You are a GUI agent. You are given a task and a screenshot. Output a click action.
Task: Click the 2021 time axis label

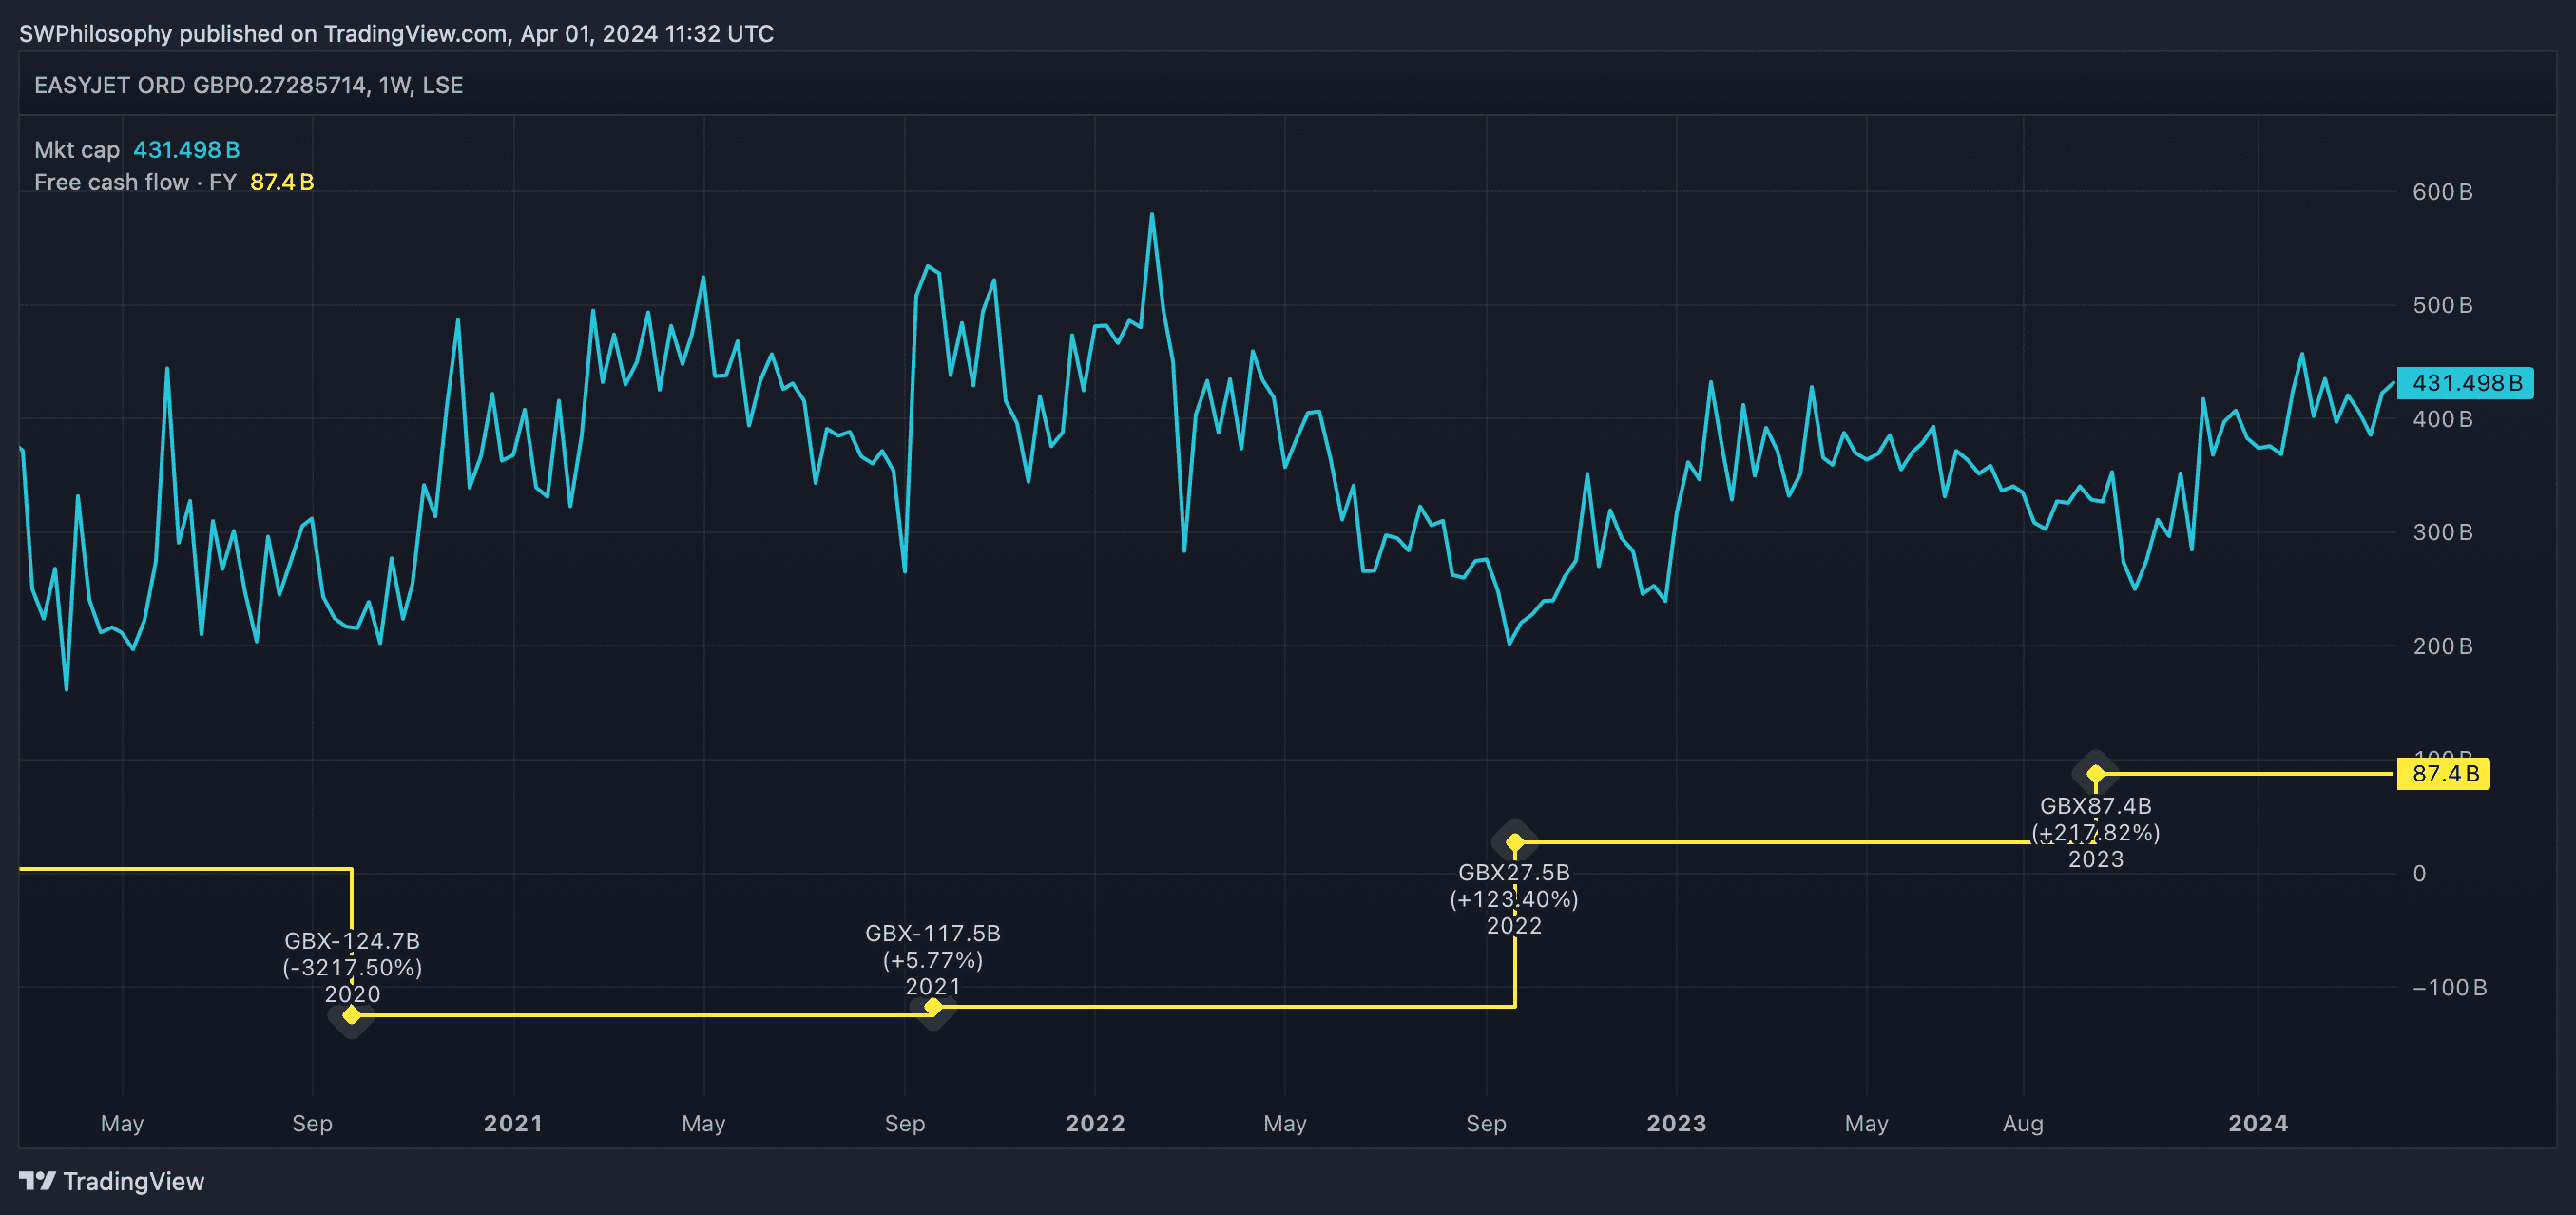click(513, 1123)
